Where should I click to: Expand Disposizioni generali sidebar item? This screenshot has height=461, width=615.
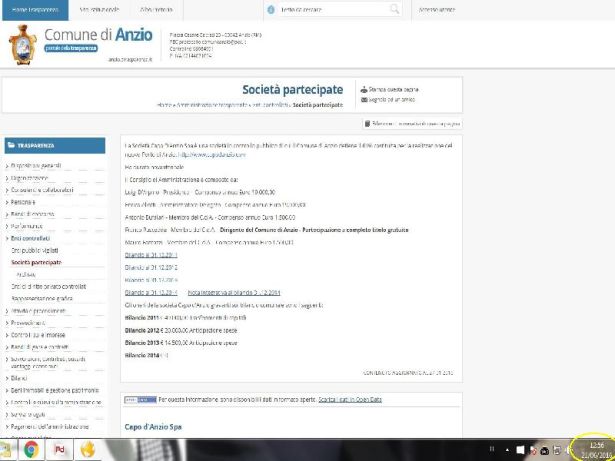(36, 166)
